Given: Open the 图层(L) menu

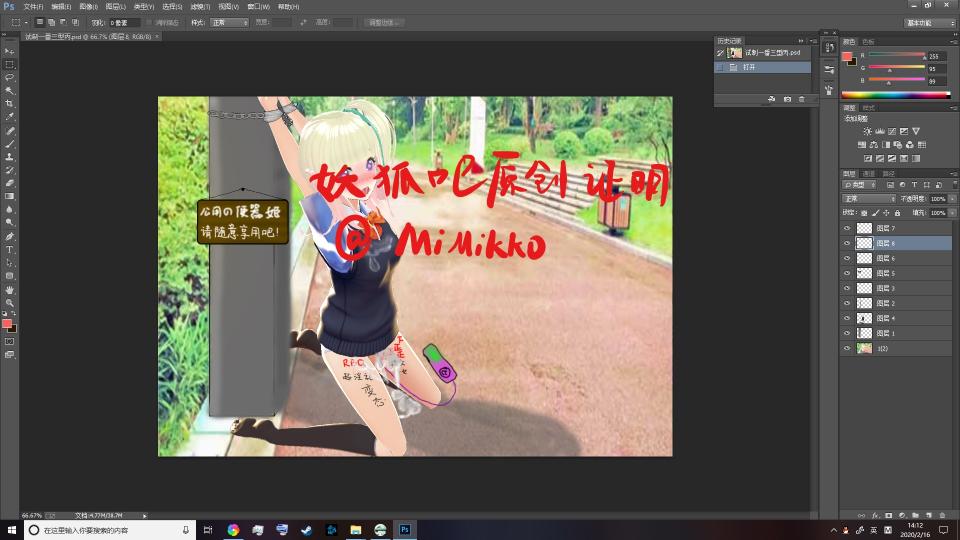Looking at the screenshot, I should coord(115,7).
